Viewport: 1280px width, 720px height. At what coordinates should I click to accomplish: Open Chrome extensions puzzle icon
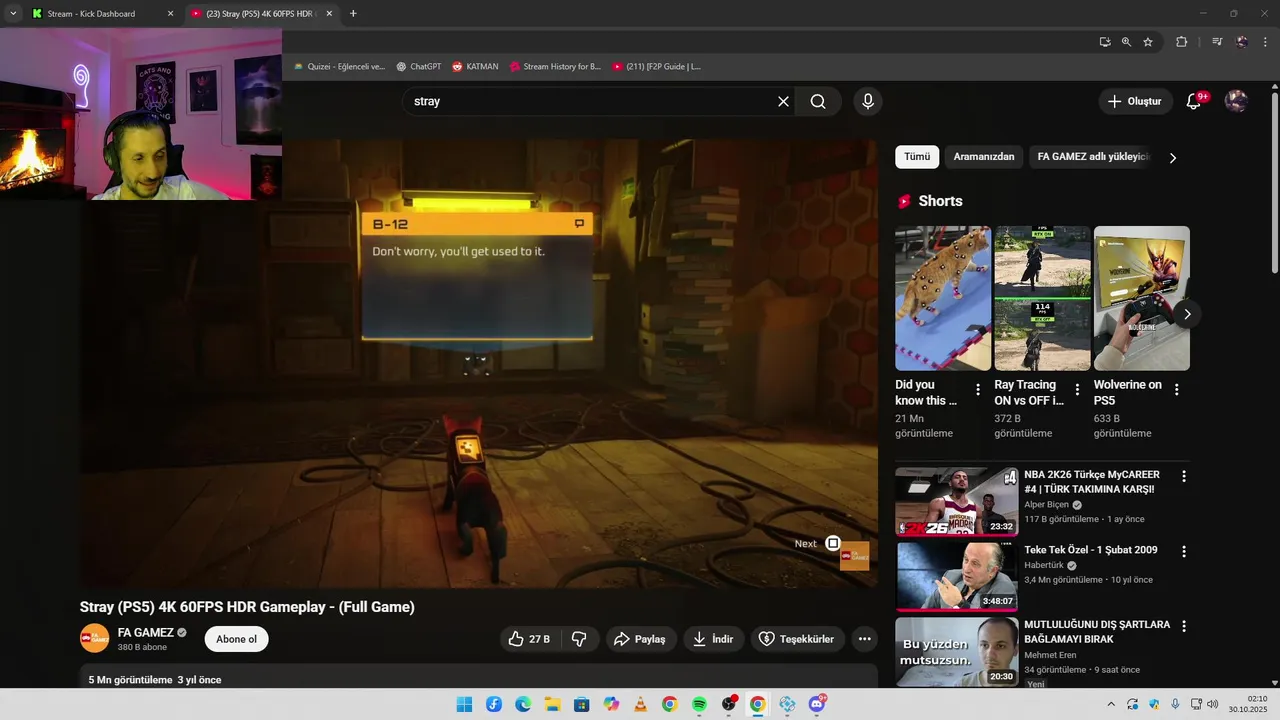click(x=1182, y=42)
